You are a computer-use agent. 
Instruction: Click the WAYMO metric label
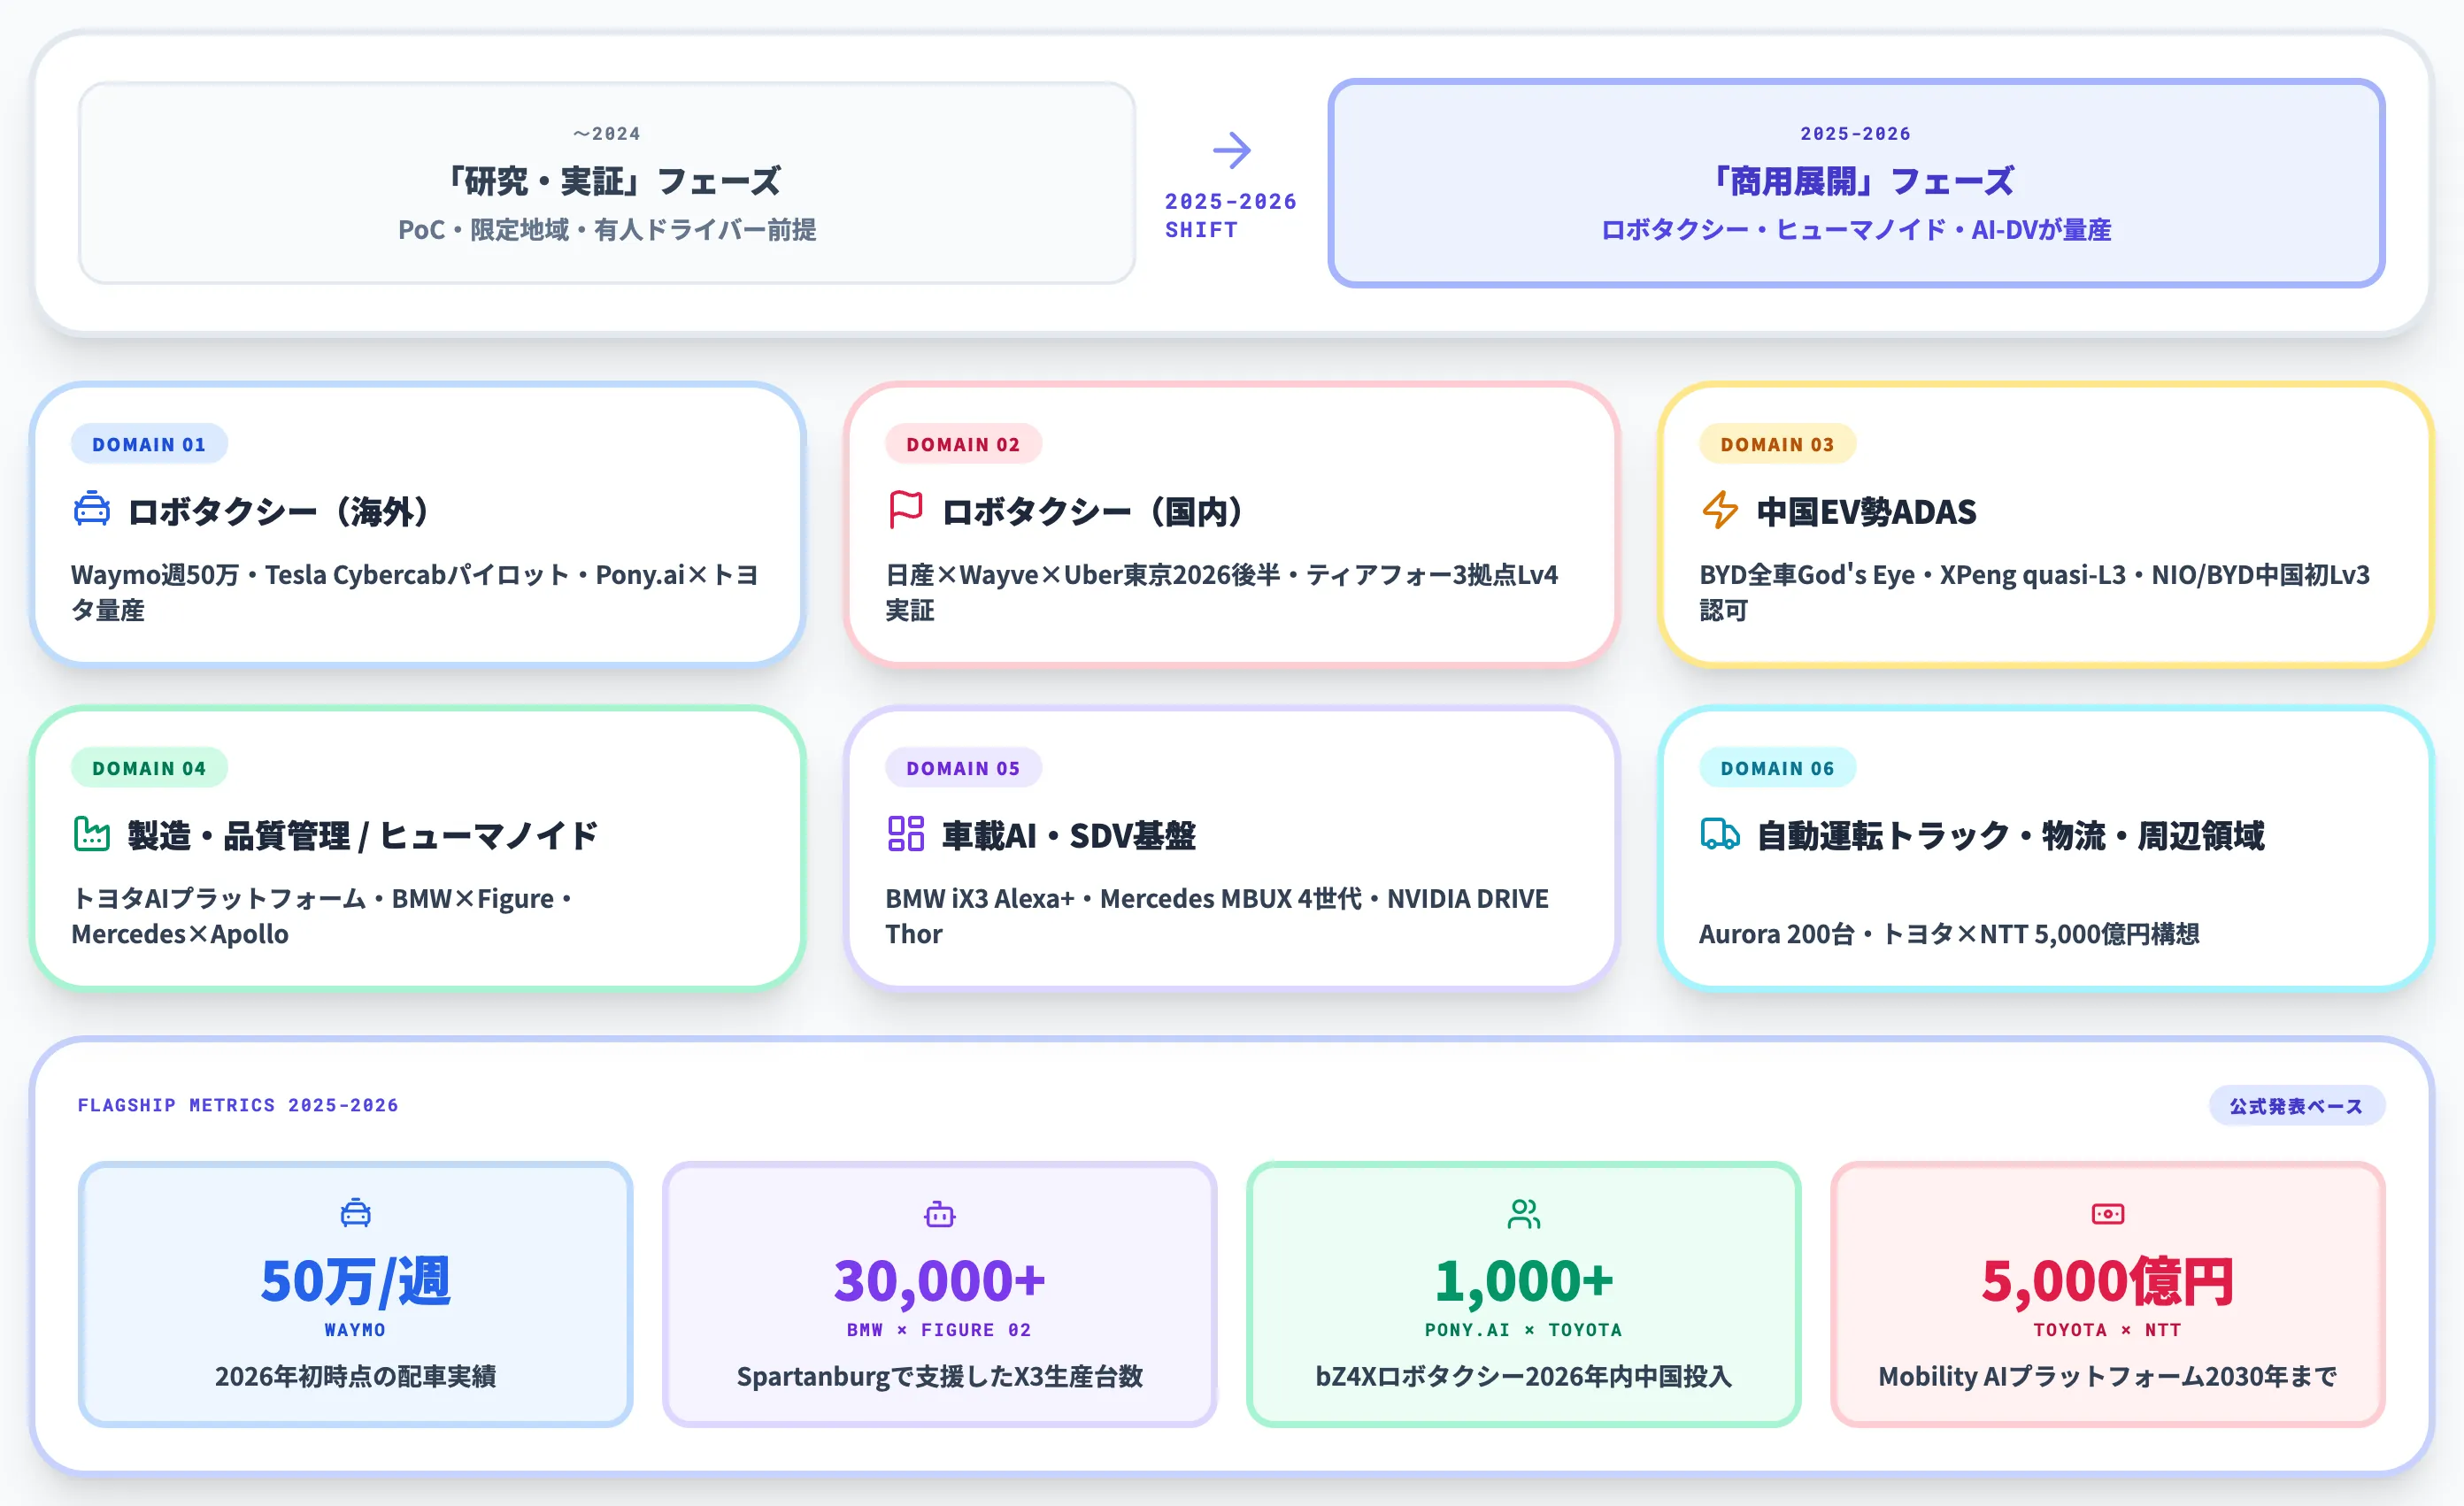[x=355, y=1330]
